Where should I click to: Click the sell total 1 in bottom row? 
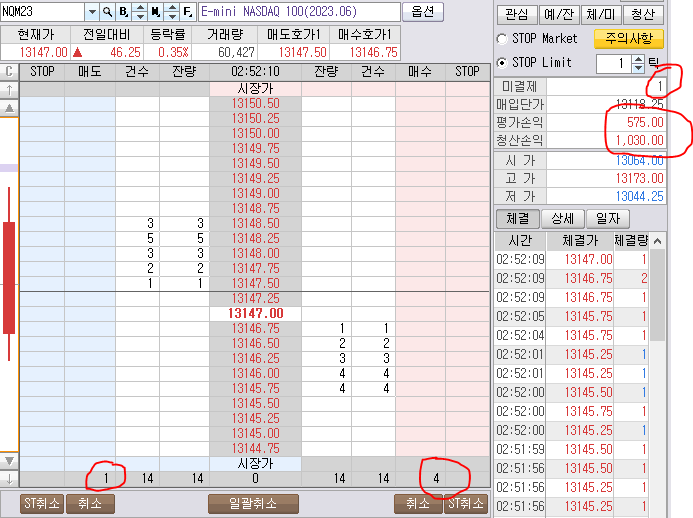106,478
